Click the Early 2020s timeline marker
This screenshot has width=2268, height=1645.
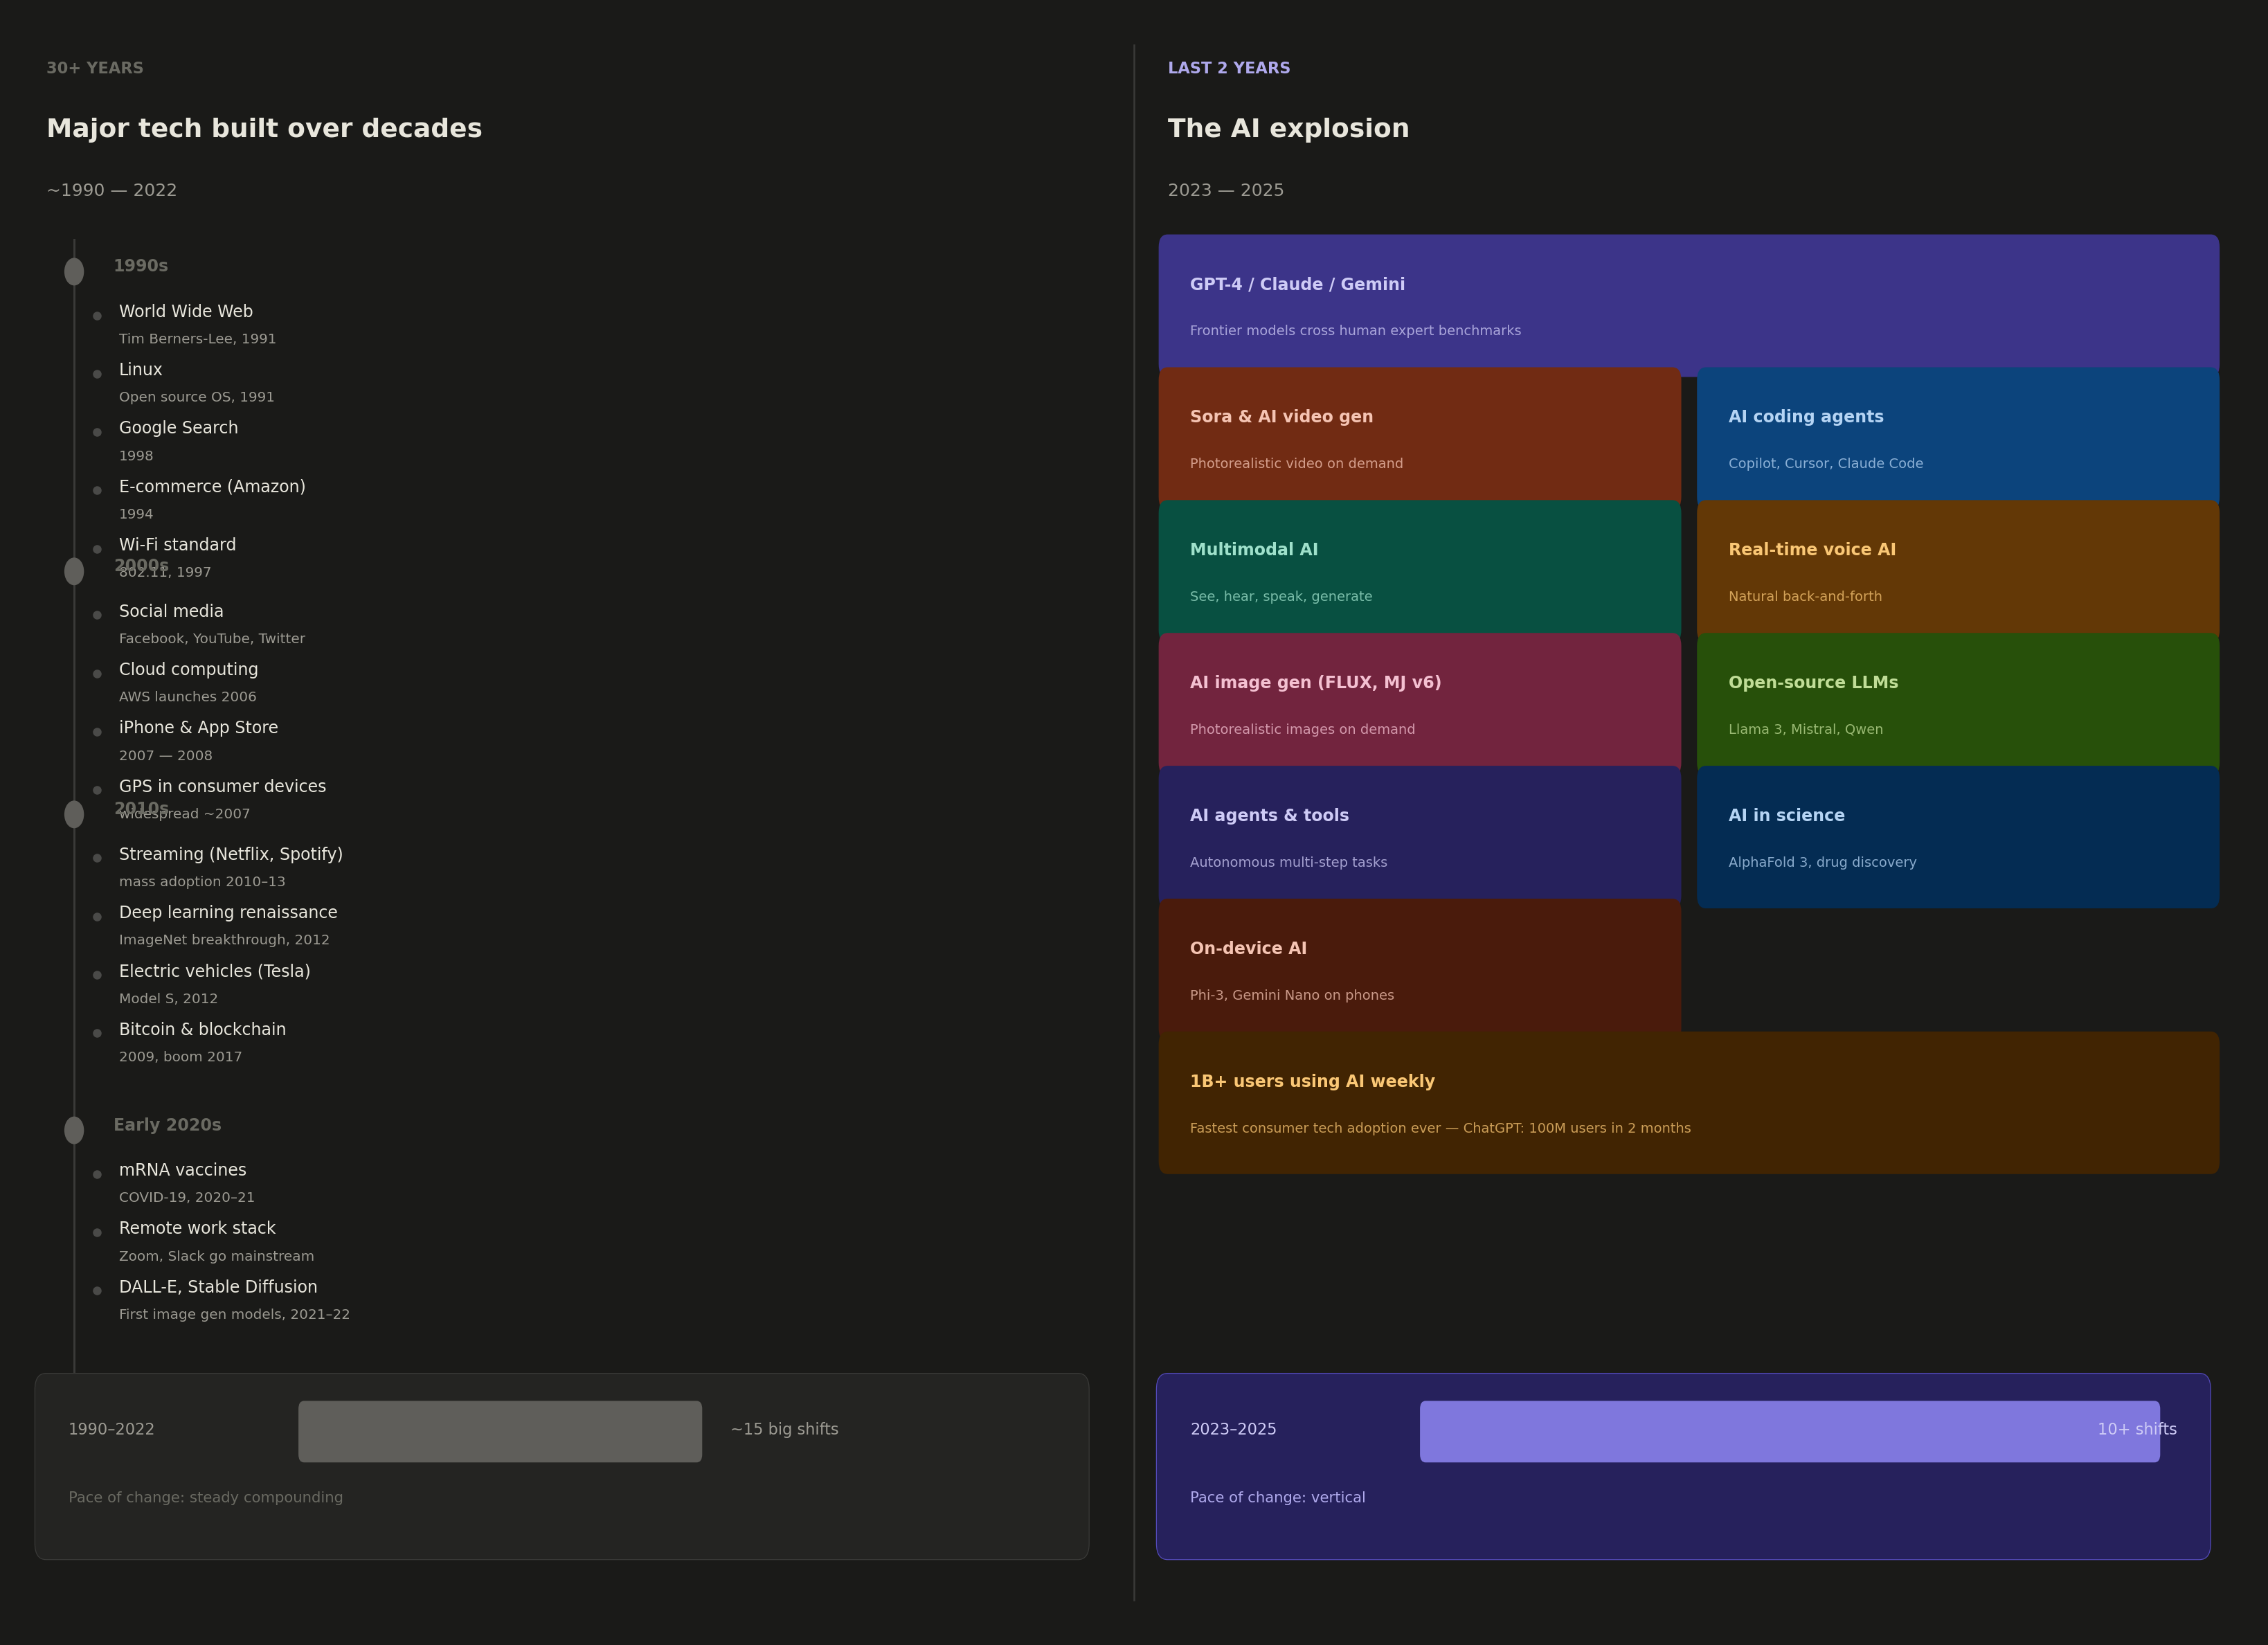pos(74,1130)
